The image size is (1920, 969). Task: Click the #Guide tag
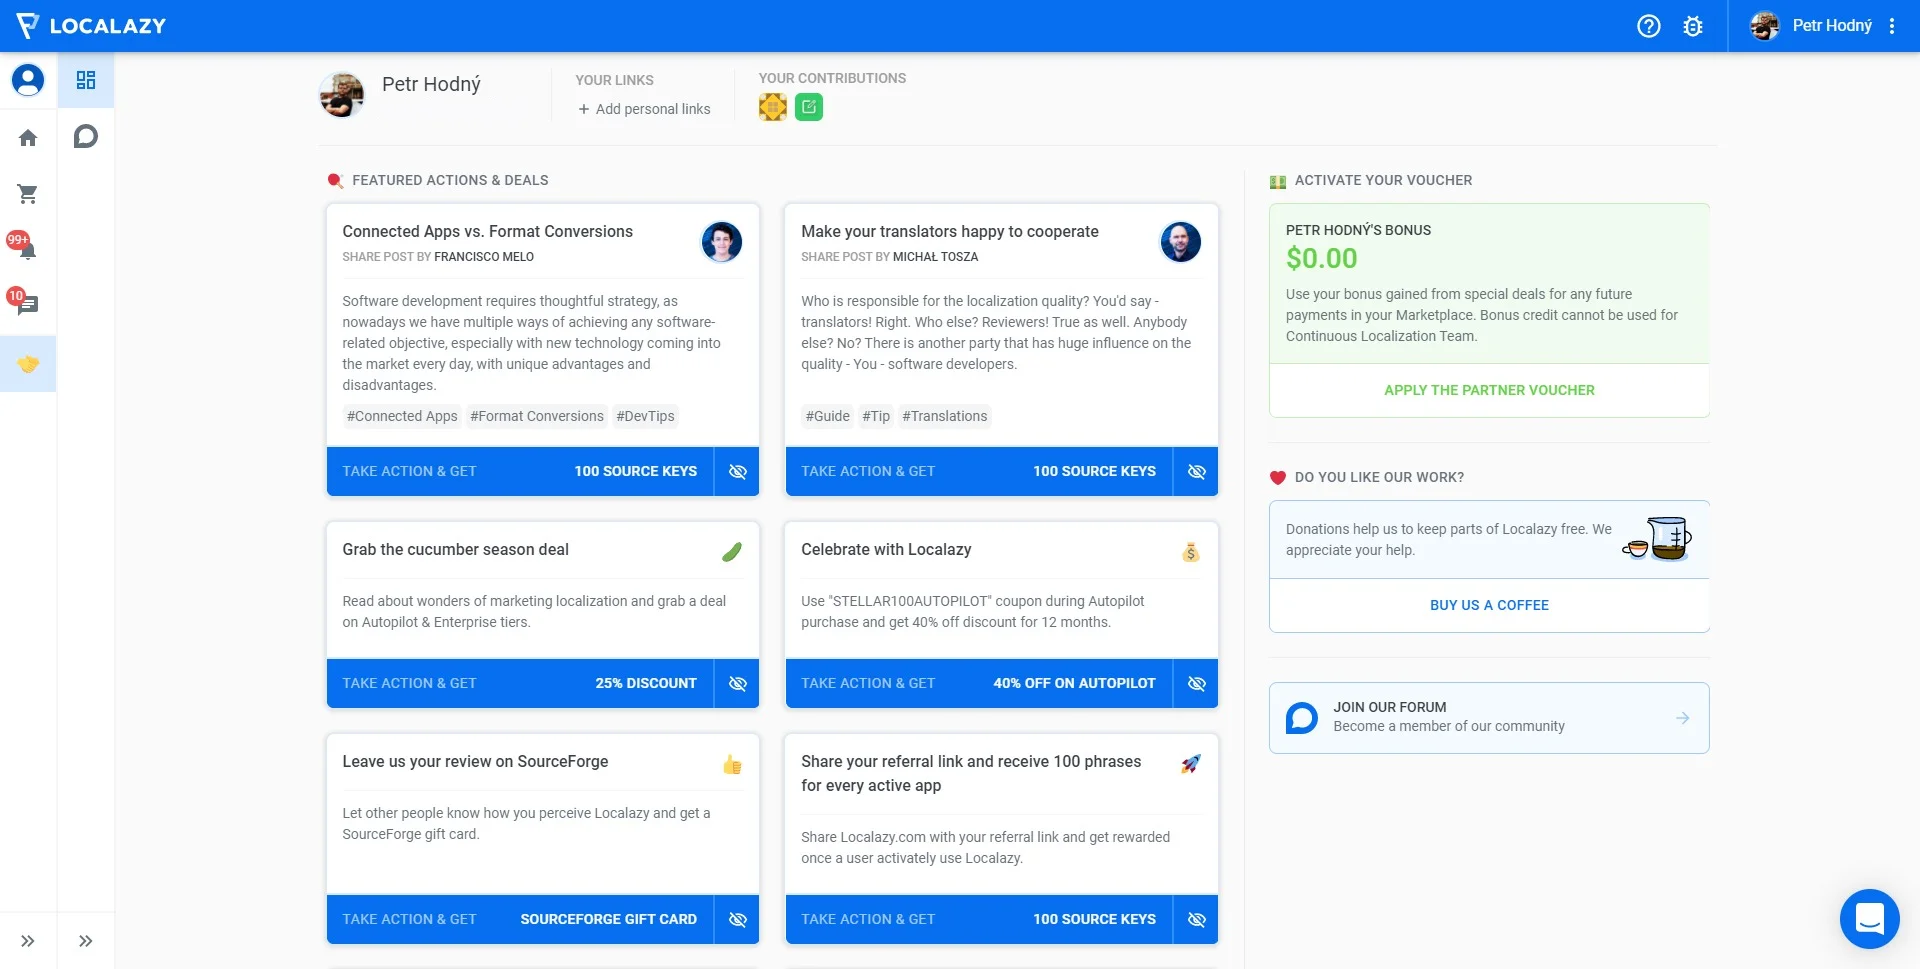828,416
